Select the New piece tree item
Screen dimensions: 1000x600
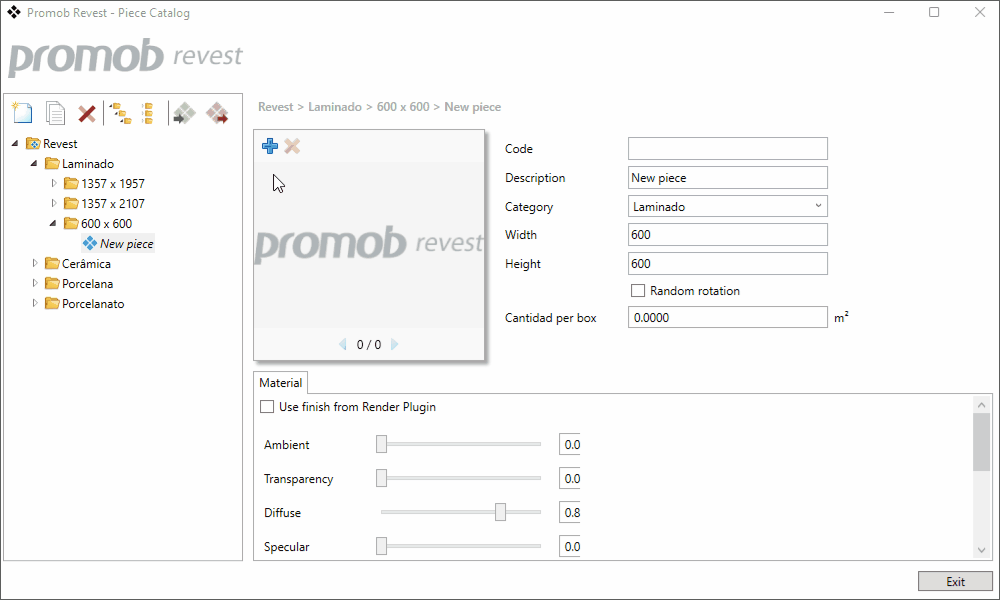pos(118,244)
